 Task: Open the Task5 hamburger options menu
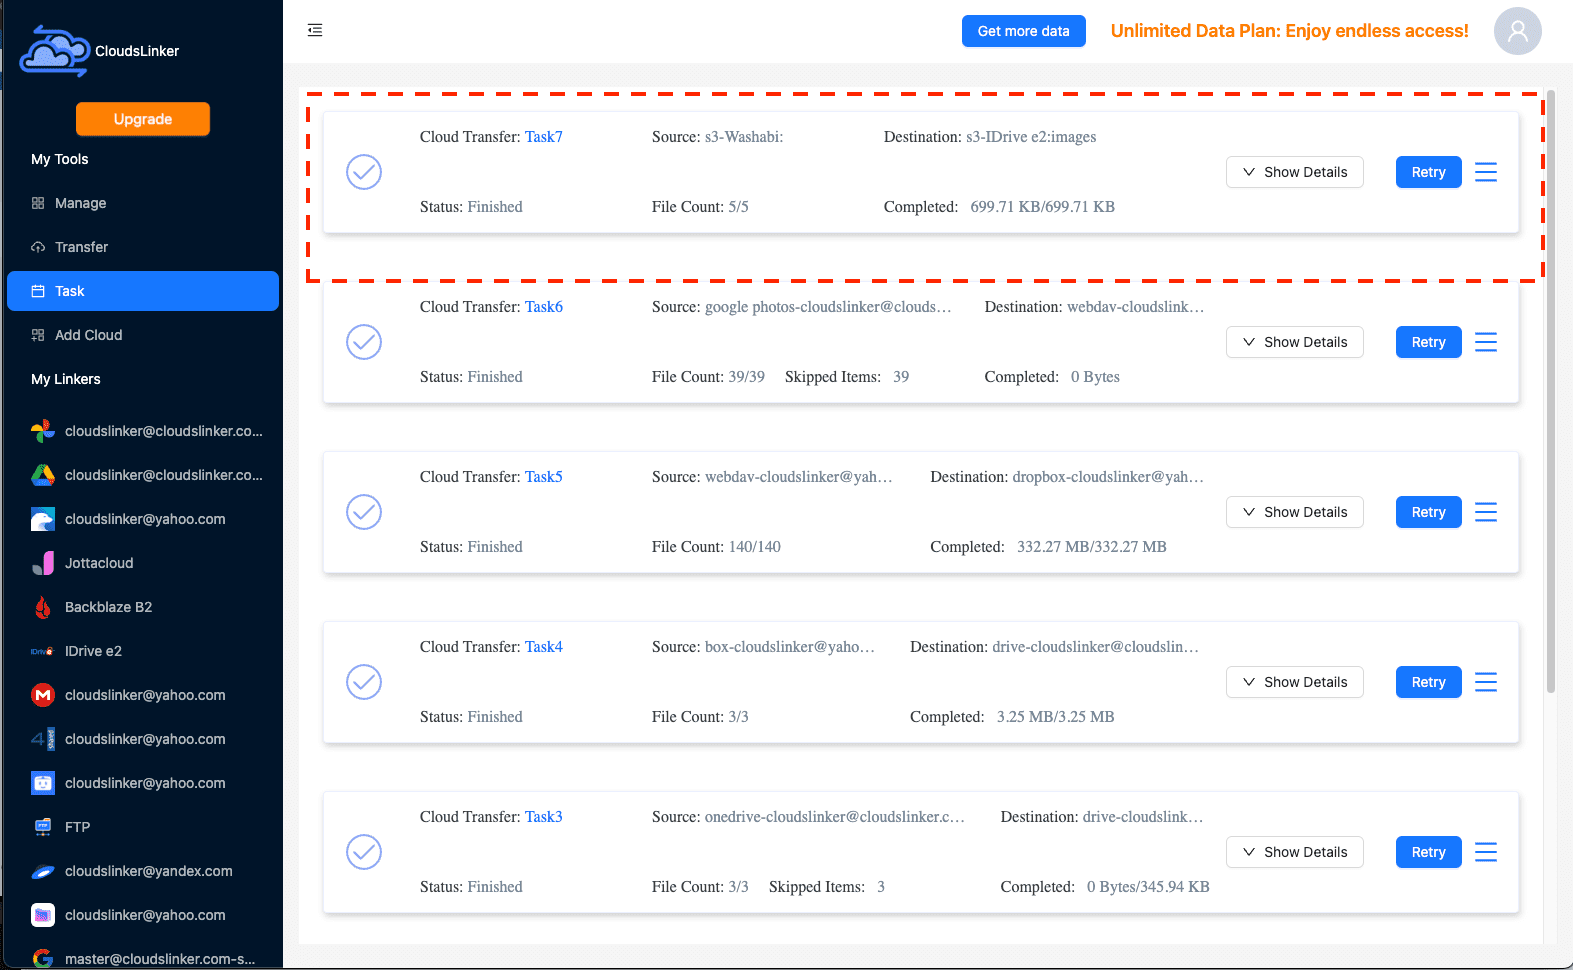1486,512
